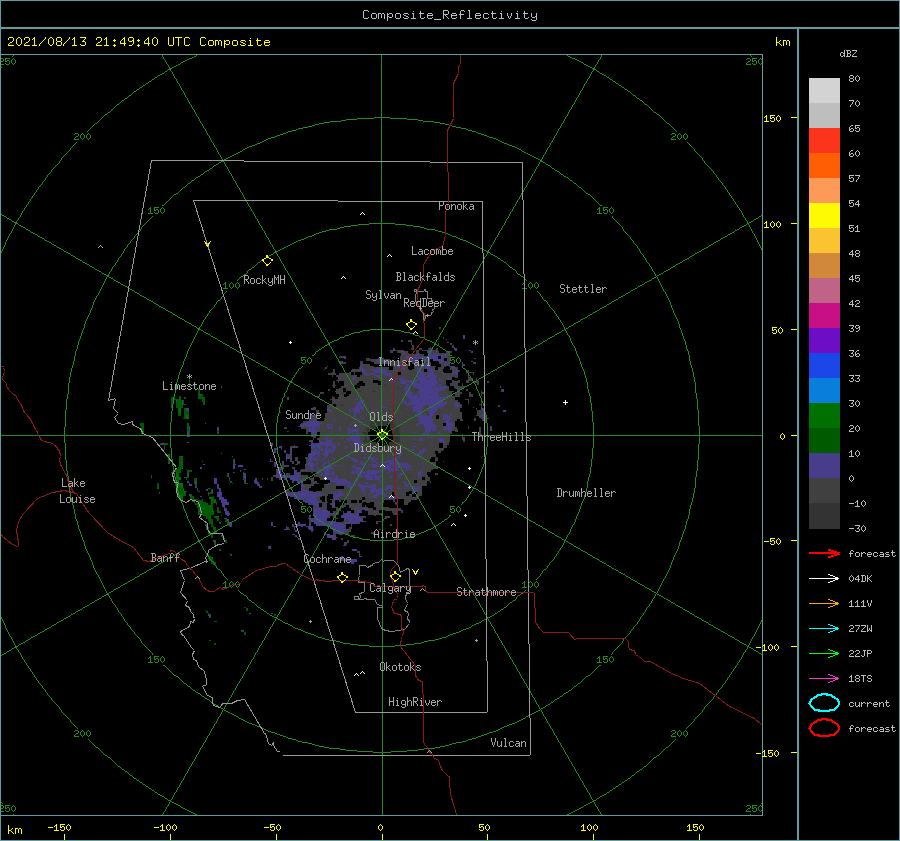Click the Blackfalds town label

tap(425, 277)
